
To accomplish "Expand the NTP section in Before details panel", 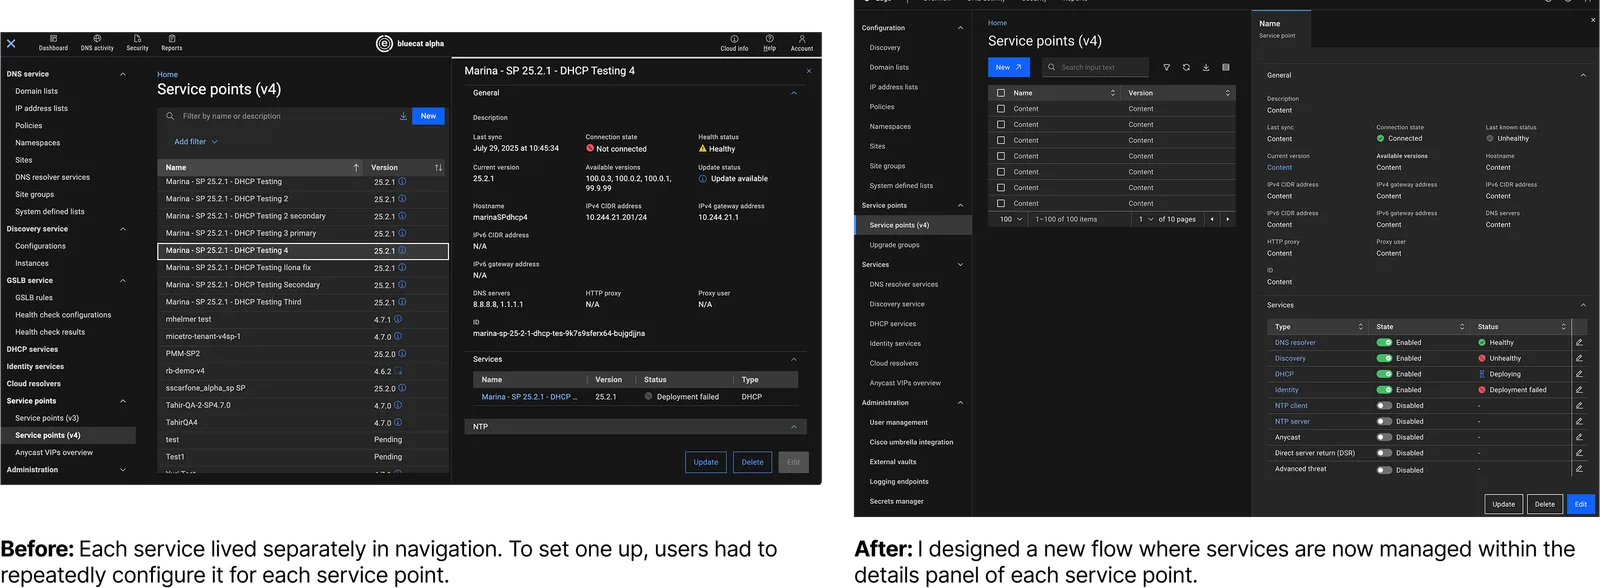I will coord(794,427).
